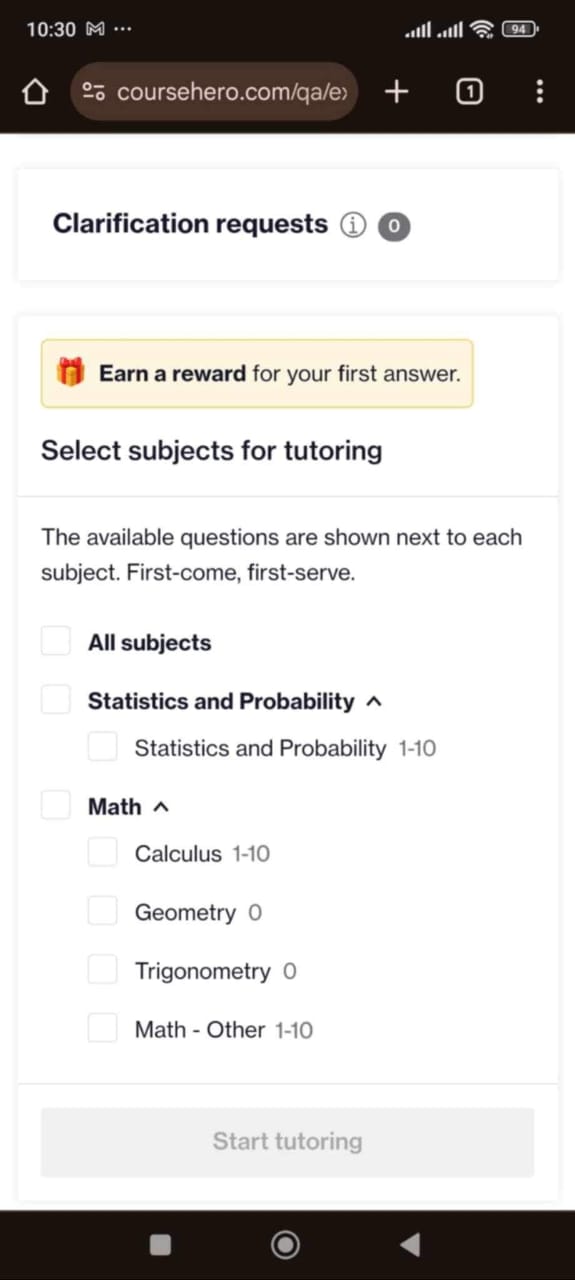Screen dimensions: 575x1280
Task: Click the clarification requests count badge
Action: [x=394, y=227]
